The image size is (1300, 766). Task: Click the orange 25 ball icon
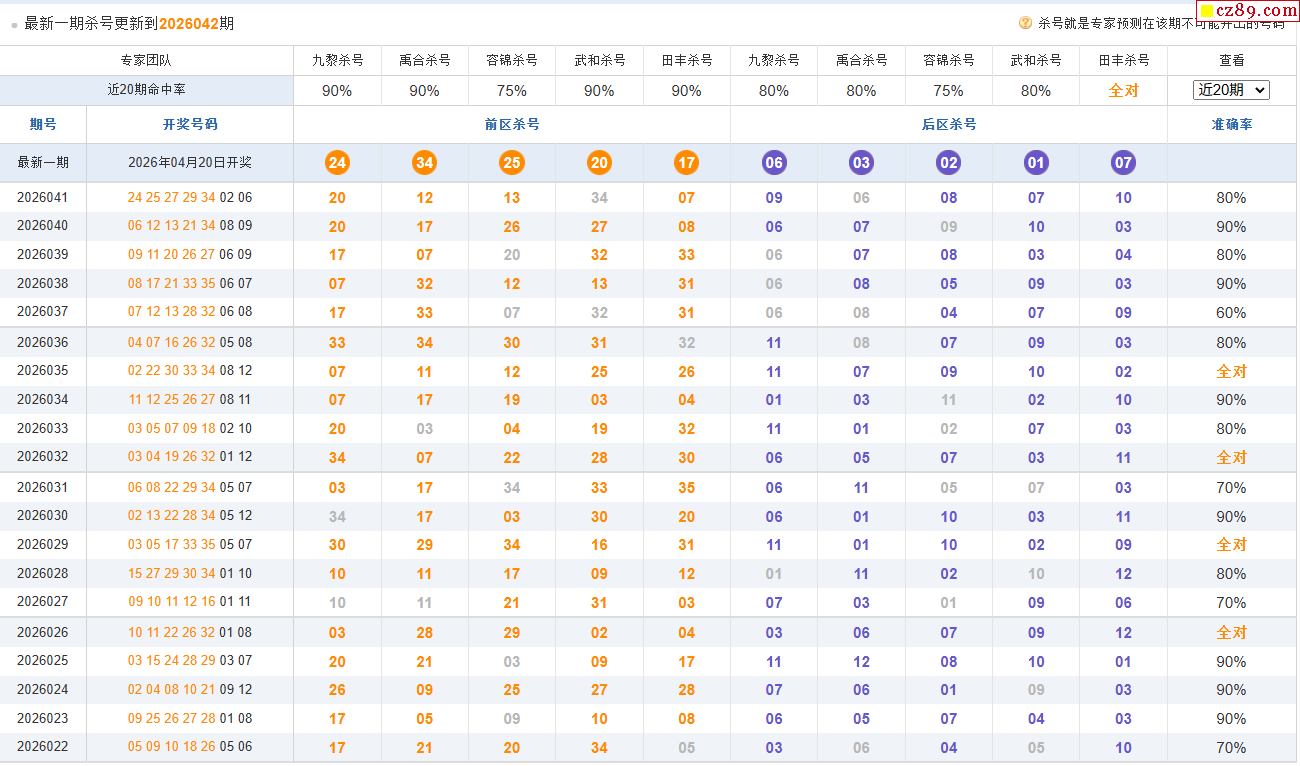512,163
